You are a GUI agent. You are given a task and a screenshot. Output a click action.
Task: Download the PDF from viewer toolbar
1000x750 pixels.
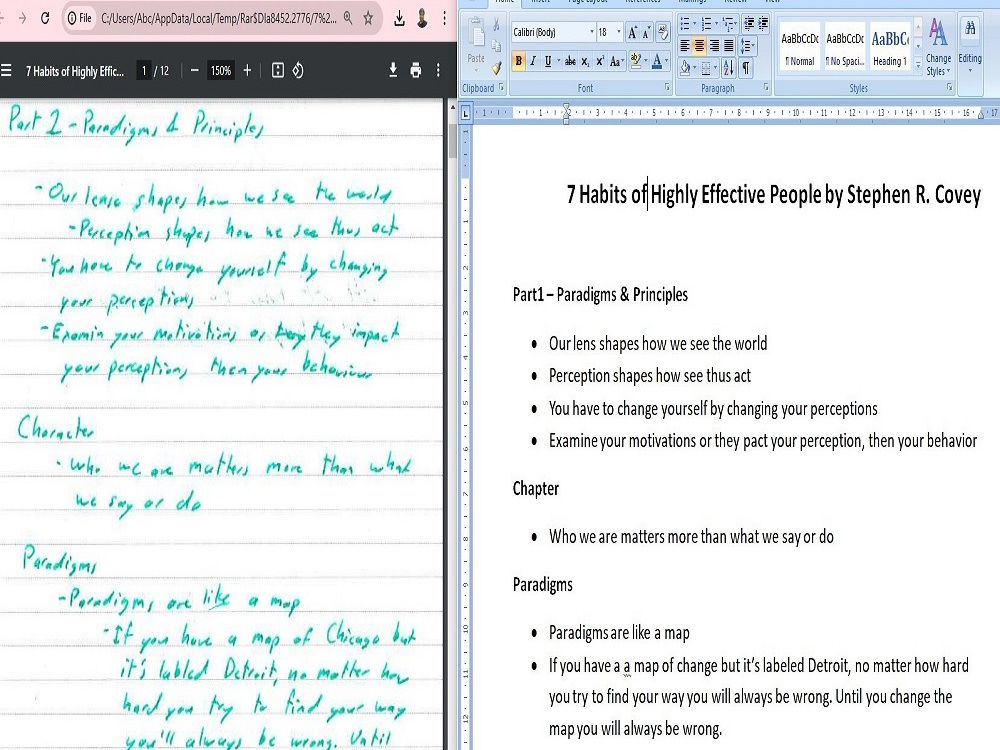393,70
